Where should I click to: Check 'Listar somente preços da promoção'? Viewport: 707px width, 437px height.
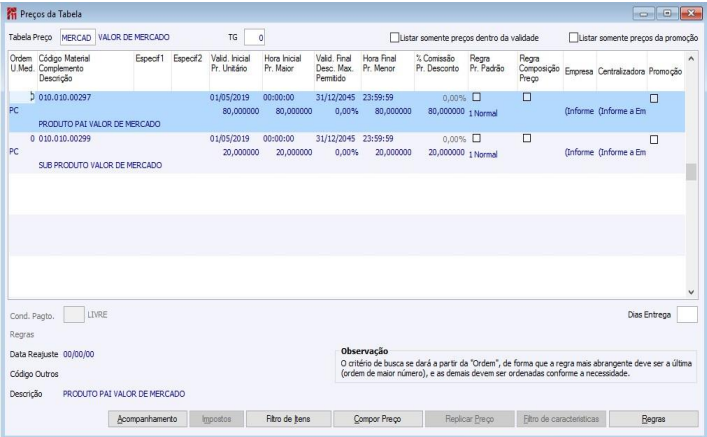[x=572, y=37]
